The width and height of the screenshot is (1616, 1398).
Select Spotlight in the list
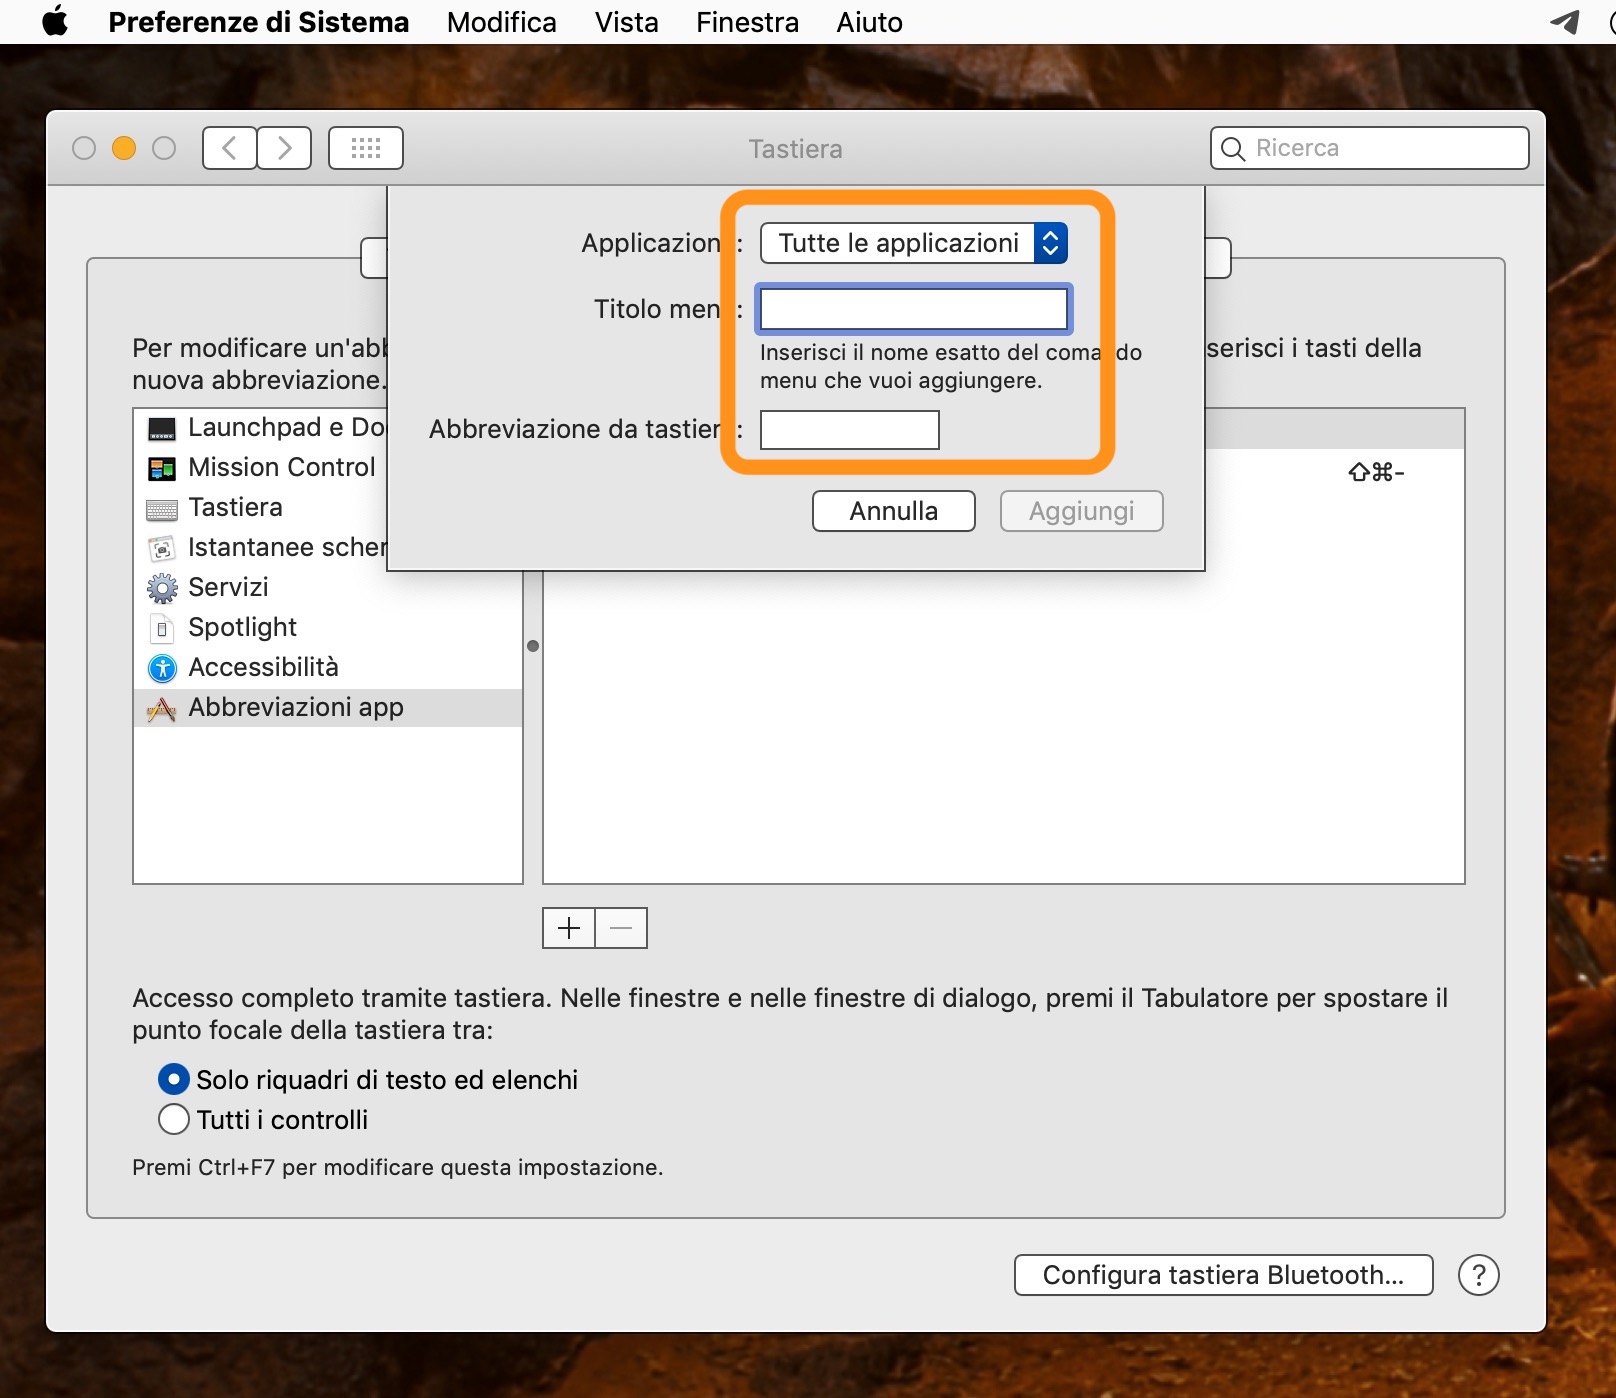click(243, 628)
